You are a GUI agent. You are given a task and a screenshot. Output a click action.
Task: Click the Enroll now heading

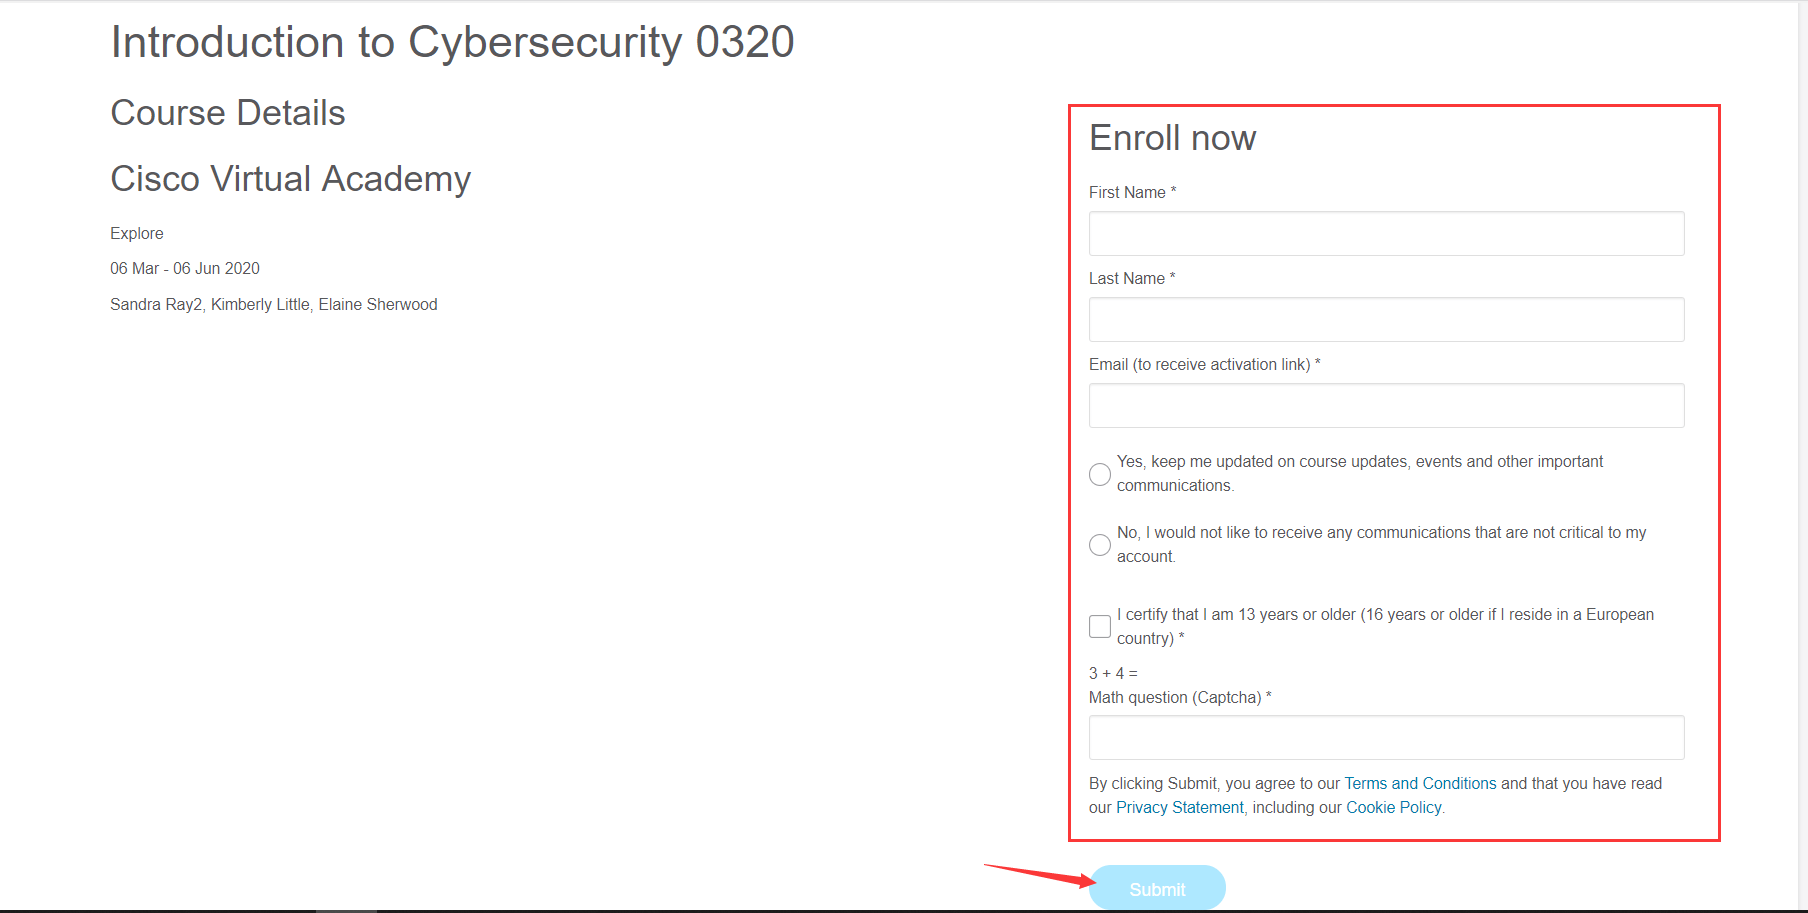[1172, 138]
